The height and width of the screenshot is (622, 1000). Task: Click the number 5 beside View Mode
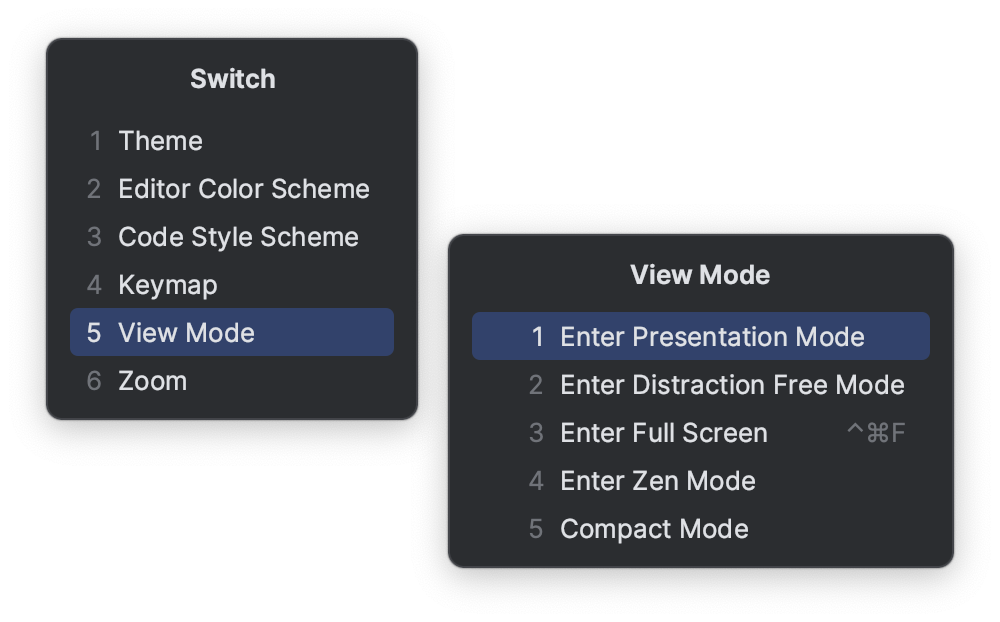(x=96, y=332)
